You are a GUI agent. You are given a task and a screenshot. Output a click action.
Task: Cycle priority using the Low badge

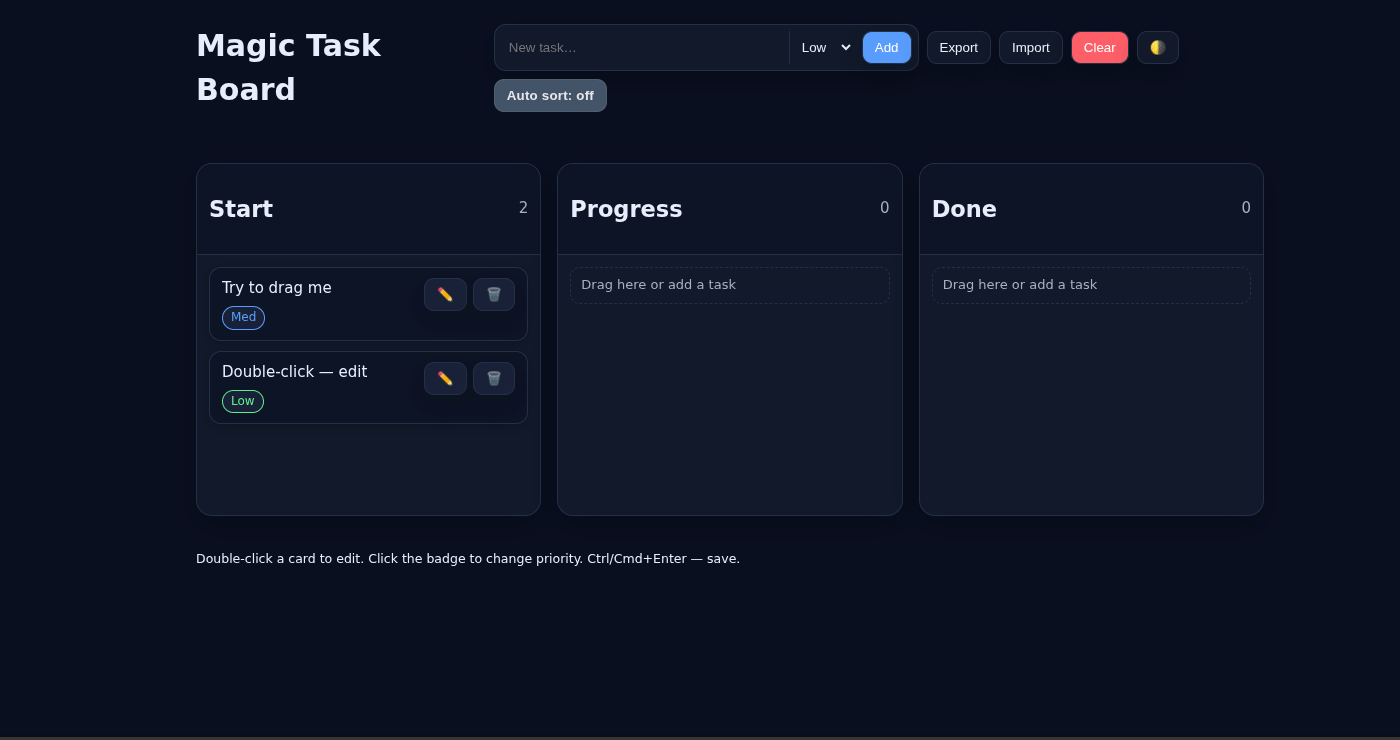pos(243,402)
